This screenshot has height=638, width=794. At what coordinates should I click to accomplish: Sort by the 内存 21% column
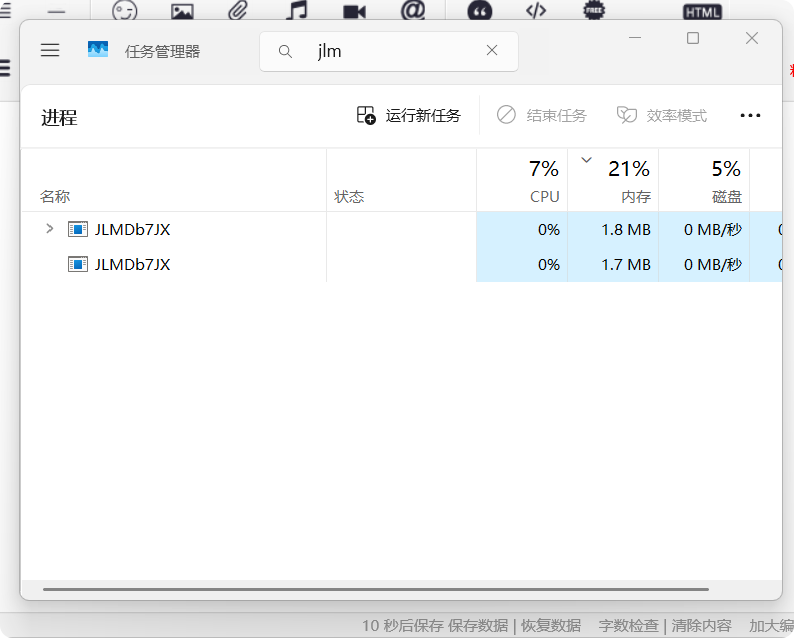(613, 180)
